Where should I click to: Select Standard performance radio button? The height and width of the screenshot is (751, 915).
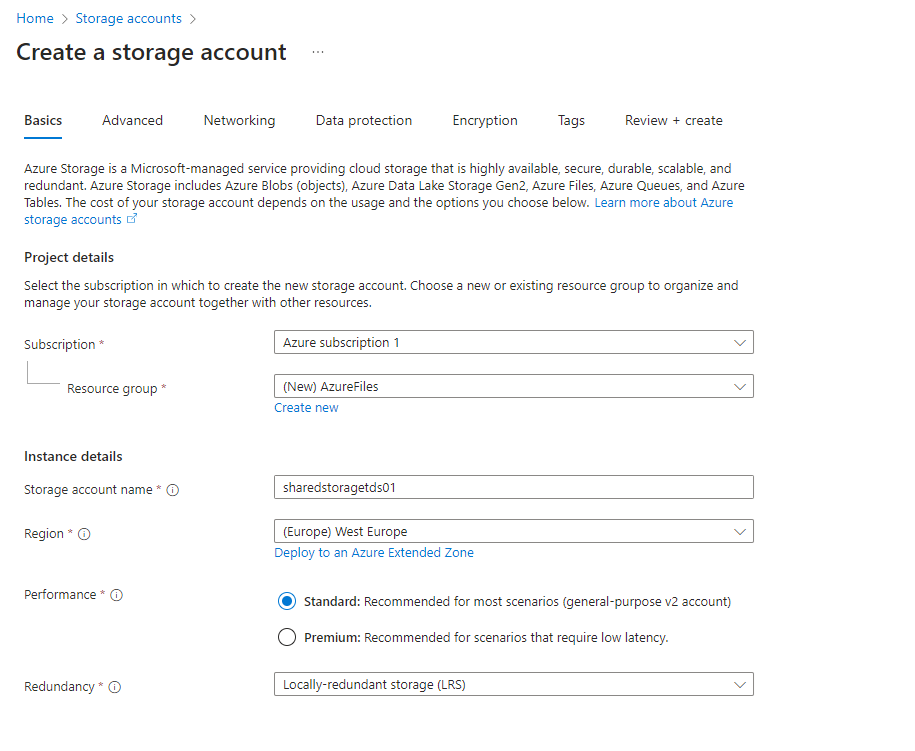click(287, 602)
